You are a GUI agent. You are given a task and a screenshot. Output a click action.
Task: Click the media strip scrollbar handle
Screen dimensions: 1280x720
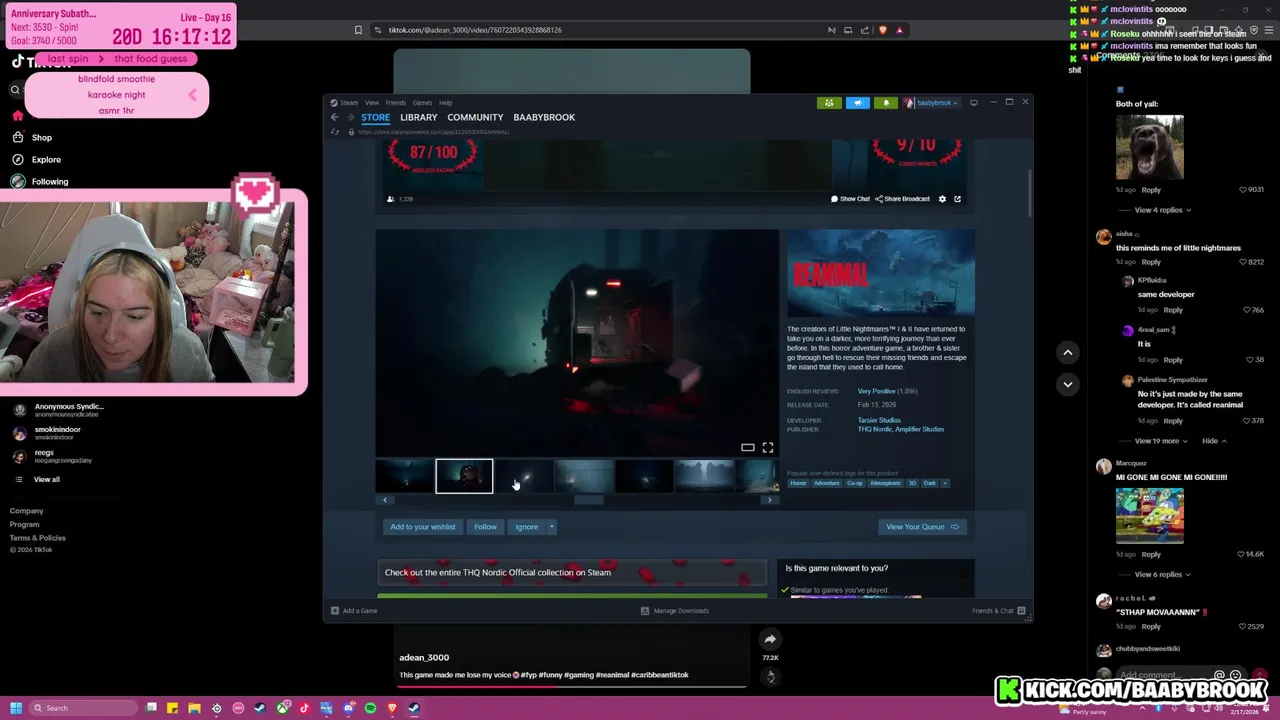pos(588,500)
